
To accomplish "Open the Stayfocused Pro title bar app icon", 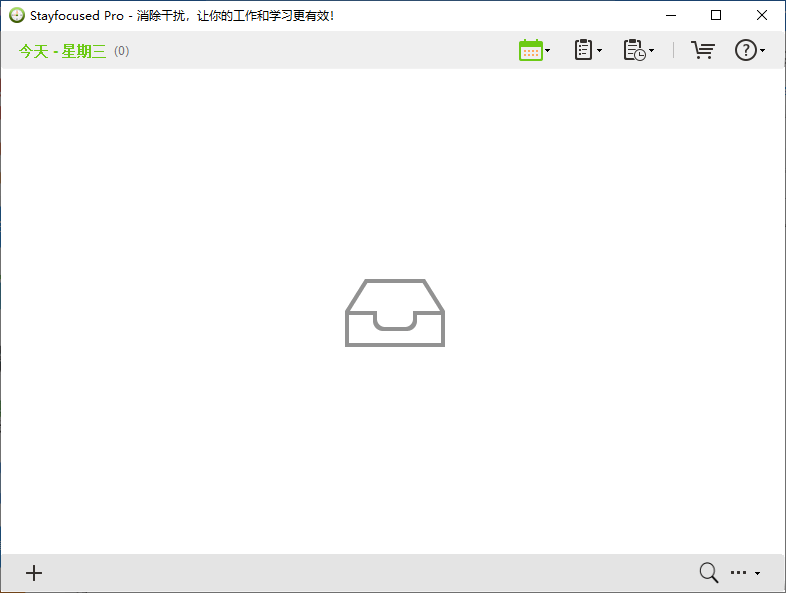I will tap(17, 16).
